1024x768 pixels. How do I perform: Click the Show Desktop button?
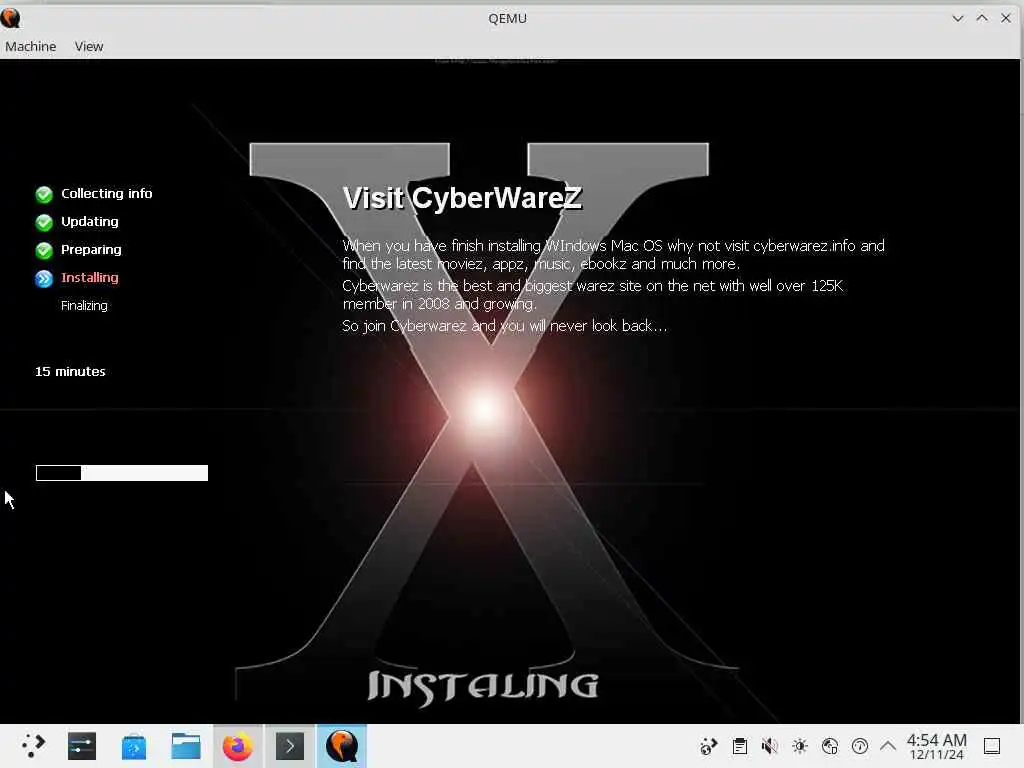[x=992, y=746]
